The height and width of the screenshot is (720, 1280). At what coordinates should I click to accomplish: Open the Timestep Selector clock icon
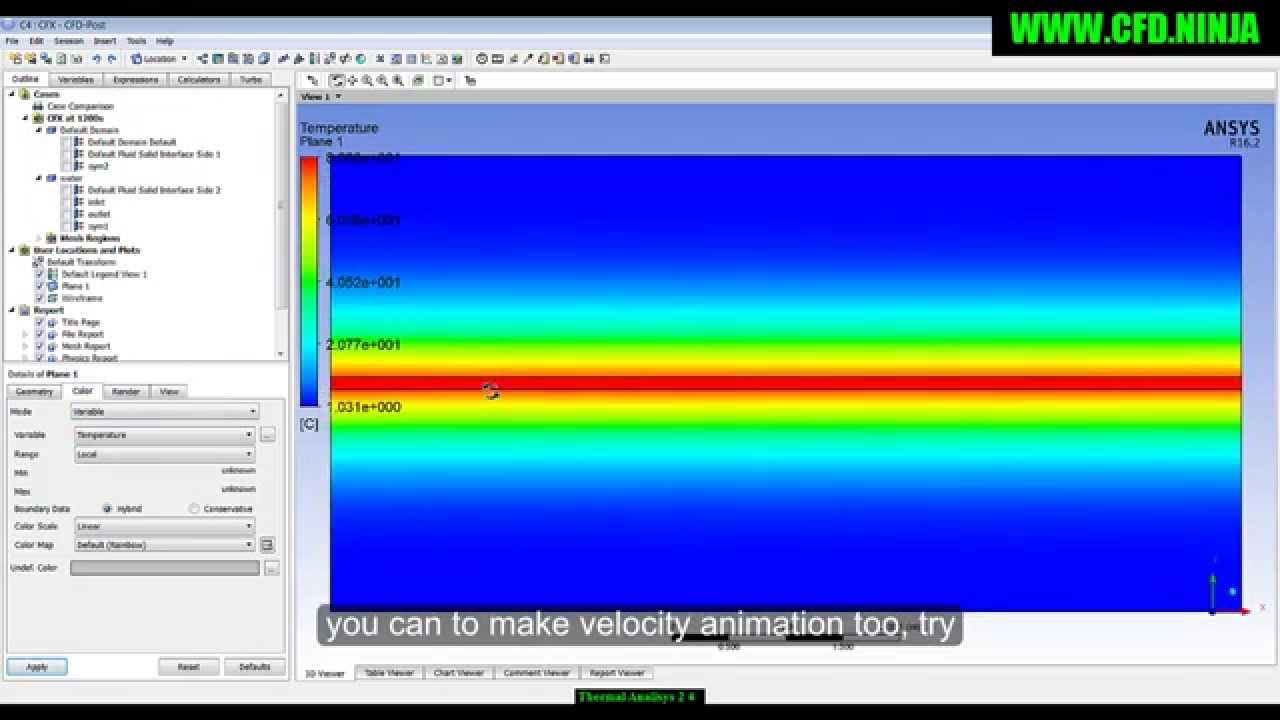pos(481,59)
